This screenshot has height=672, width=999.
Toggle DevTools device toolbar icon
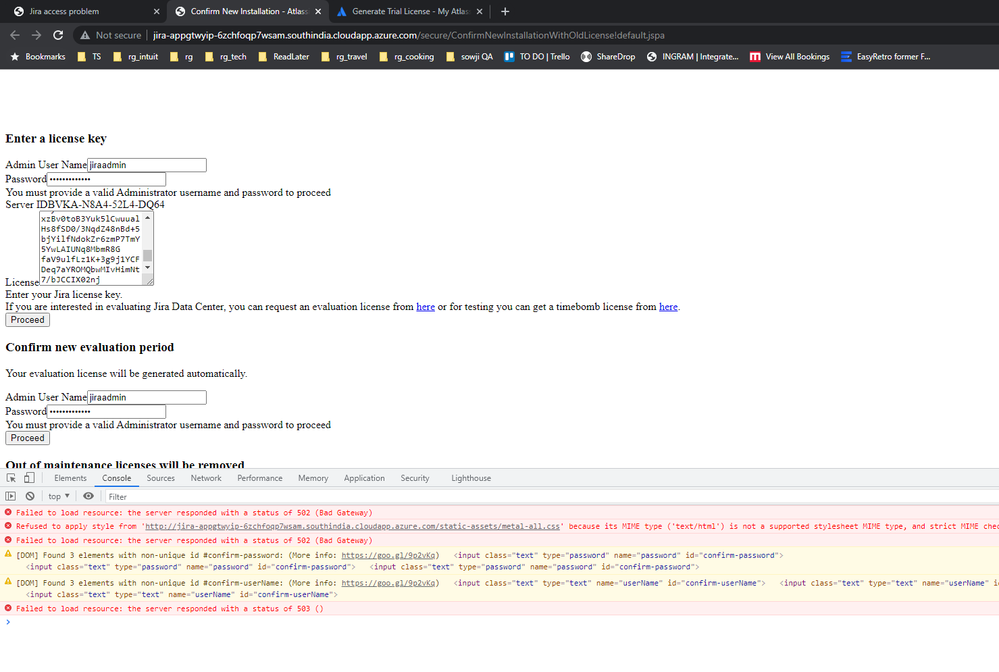click(x=29, y=478)
